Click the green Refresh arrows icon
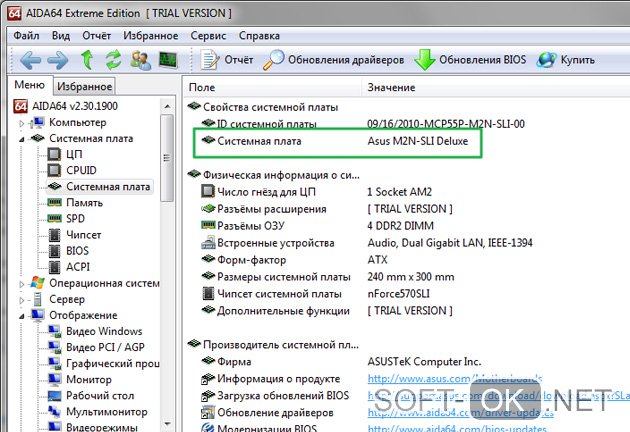 (114, 60)
